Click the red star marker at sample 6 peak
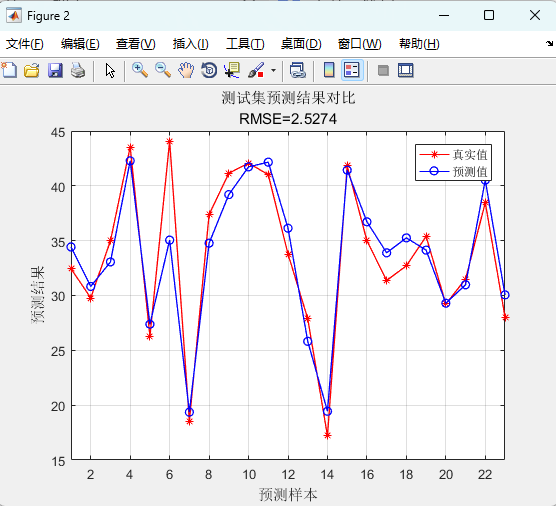This screenshot has width=556, height=506. (169, 141)
